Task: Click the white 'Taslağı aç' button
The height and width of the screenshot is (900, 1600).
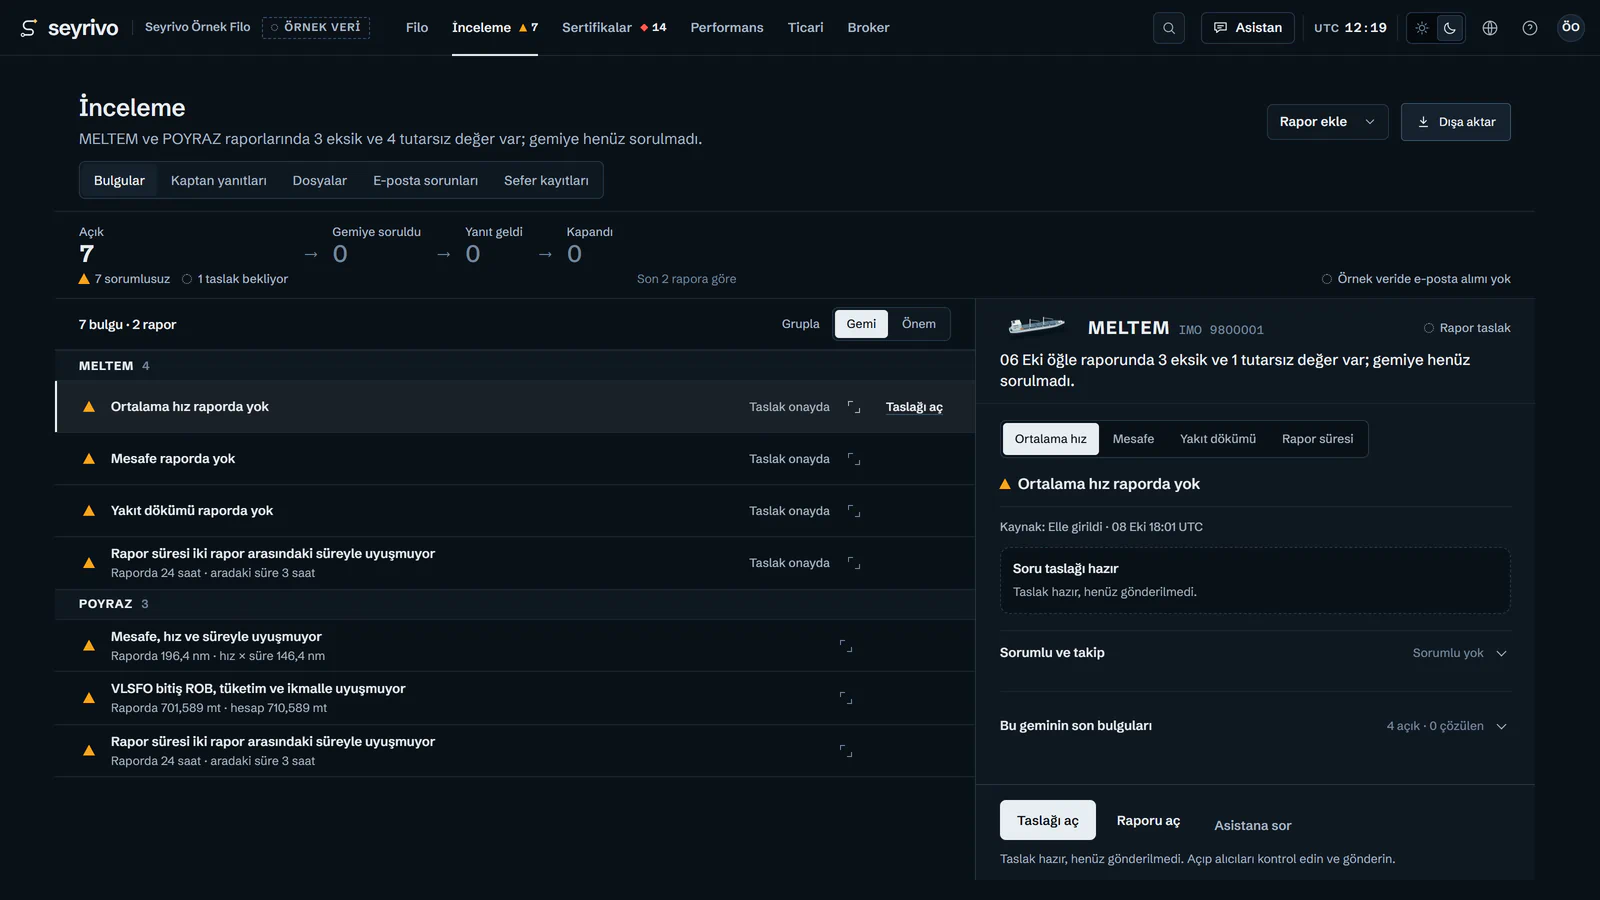Action: coord(1048,820)
